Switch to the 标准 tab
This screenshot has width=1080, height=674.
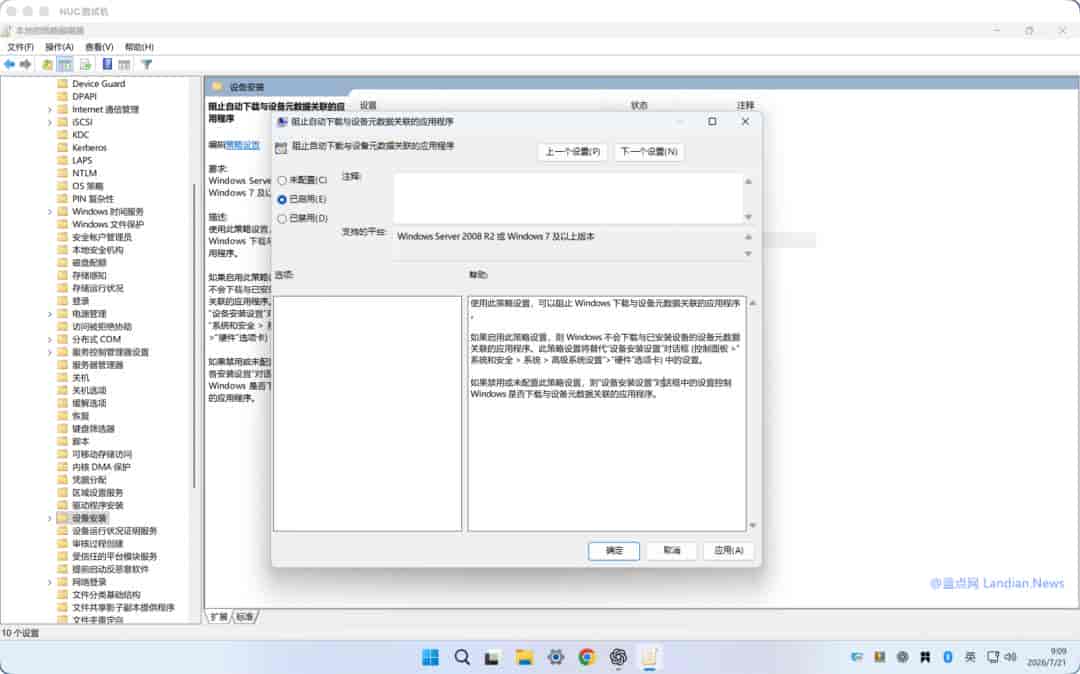(x=245, y=617)
